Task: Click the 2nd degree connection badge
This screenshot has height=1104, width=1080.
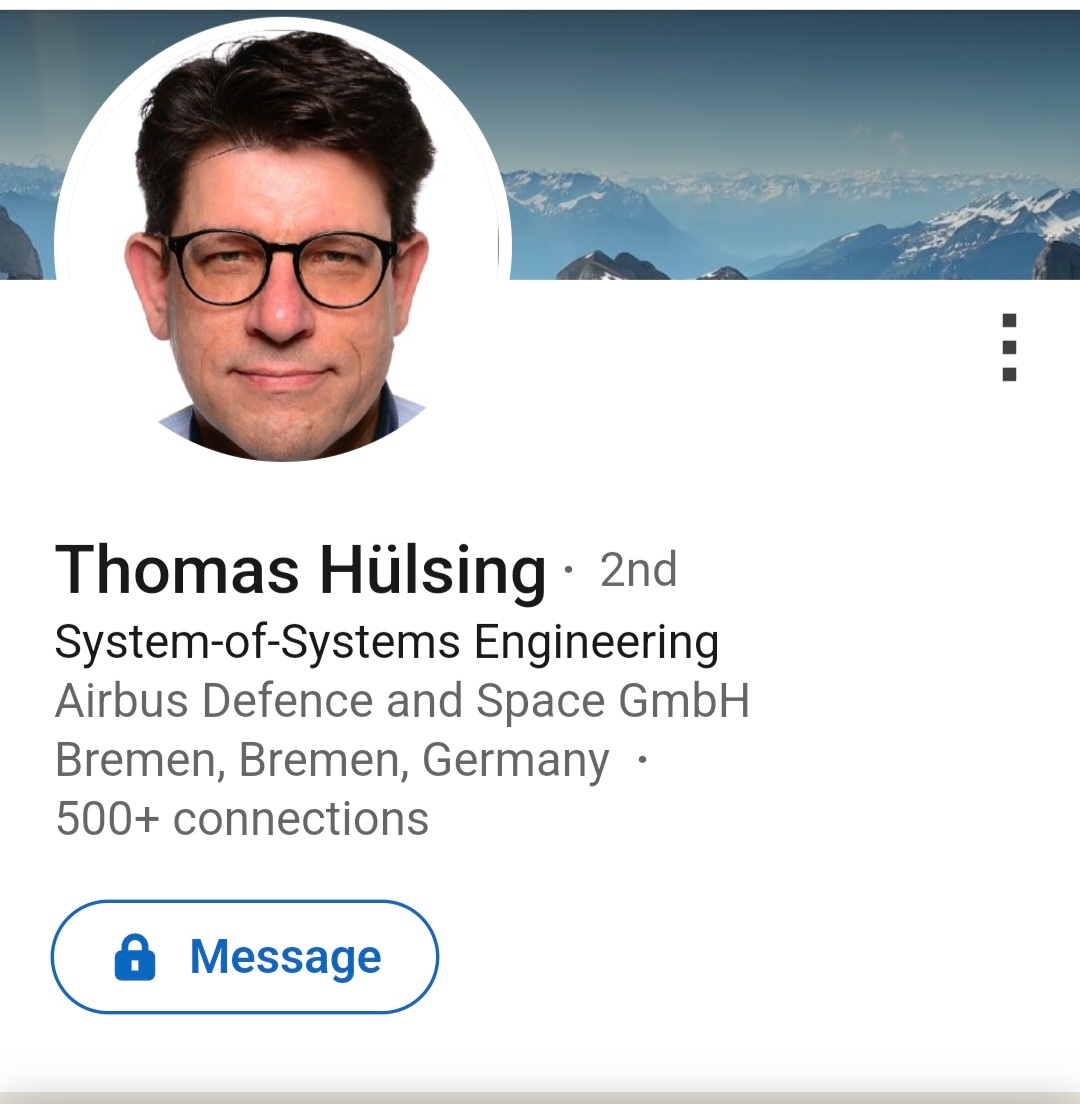Action: pyautogui.click(x=638, y=570)
